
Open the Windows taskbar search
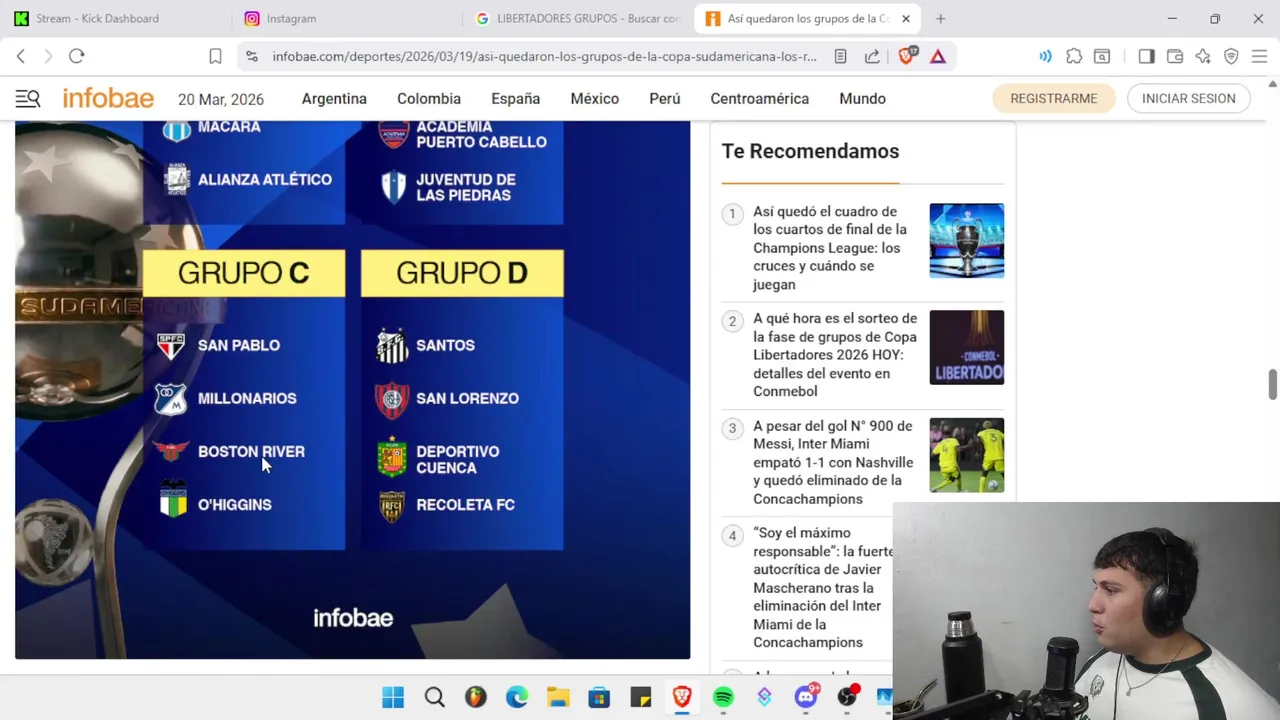point(434,697)
